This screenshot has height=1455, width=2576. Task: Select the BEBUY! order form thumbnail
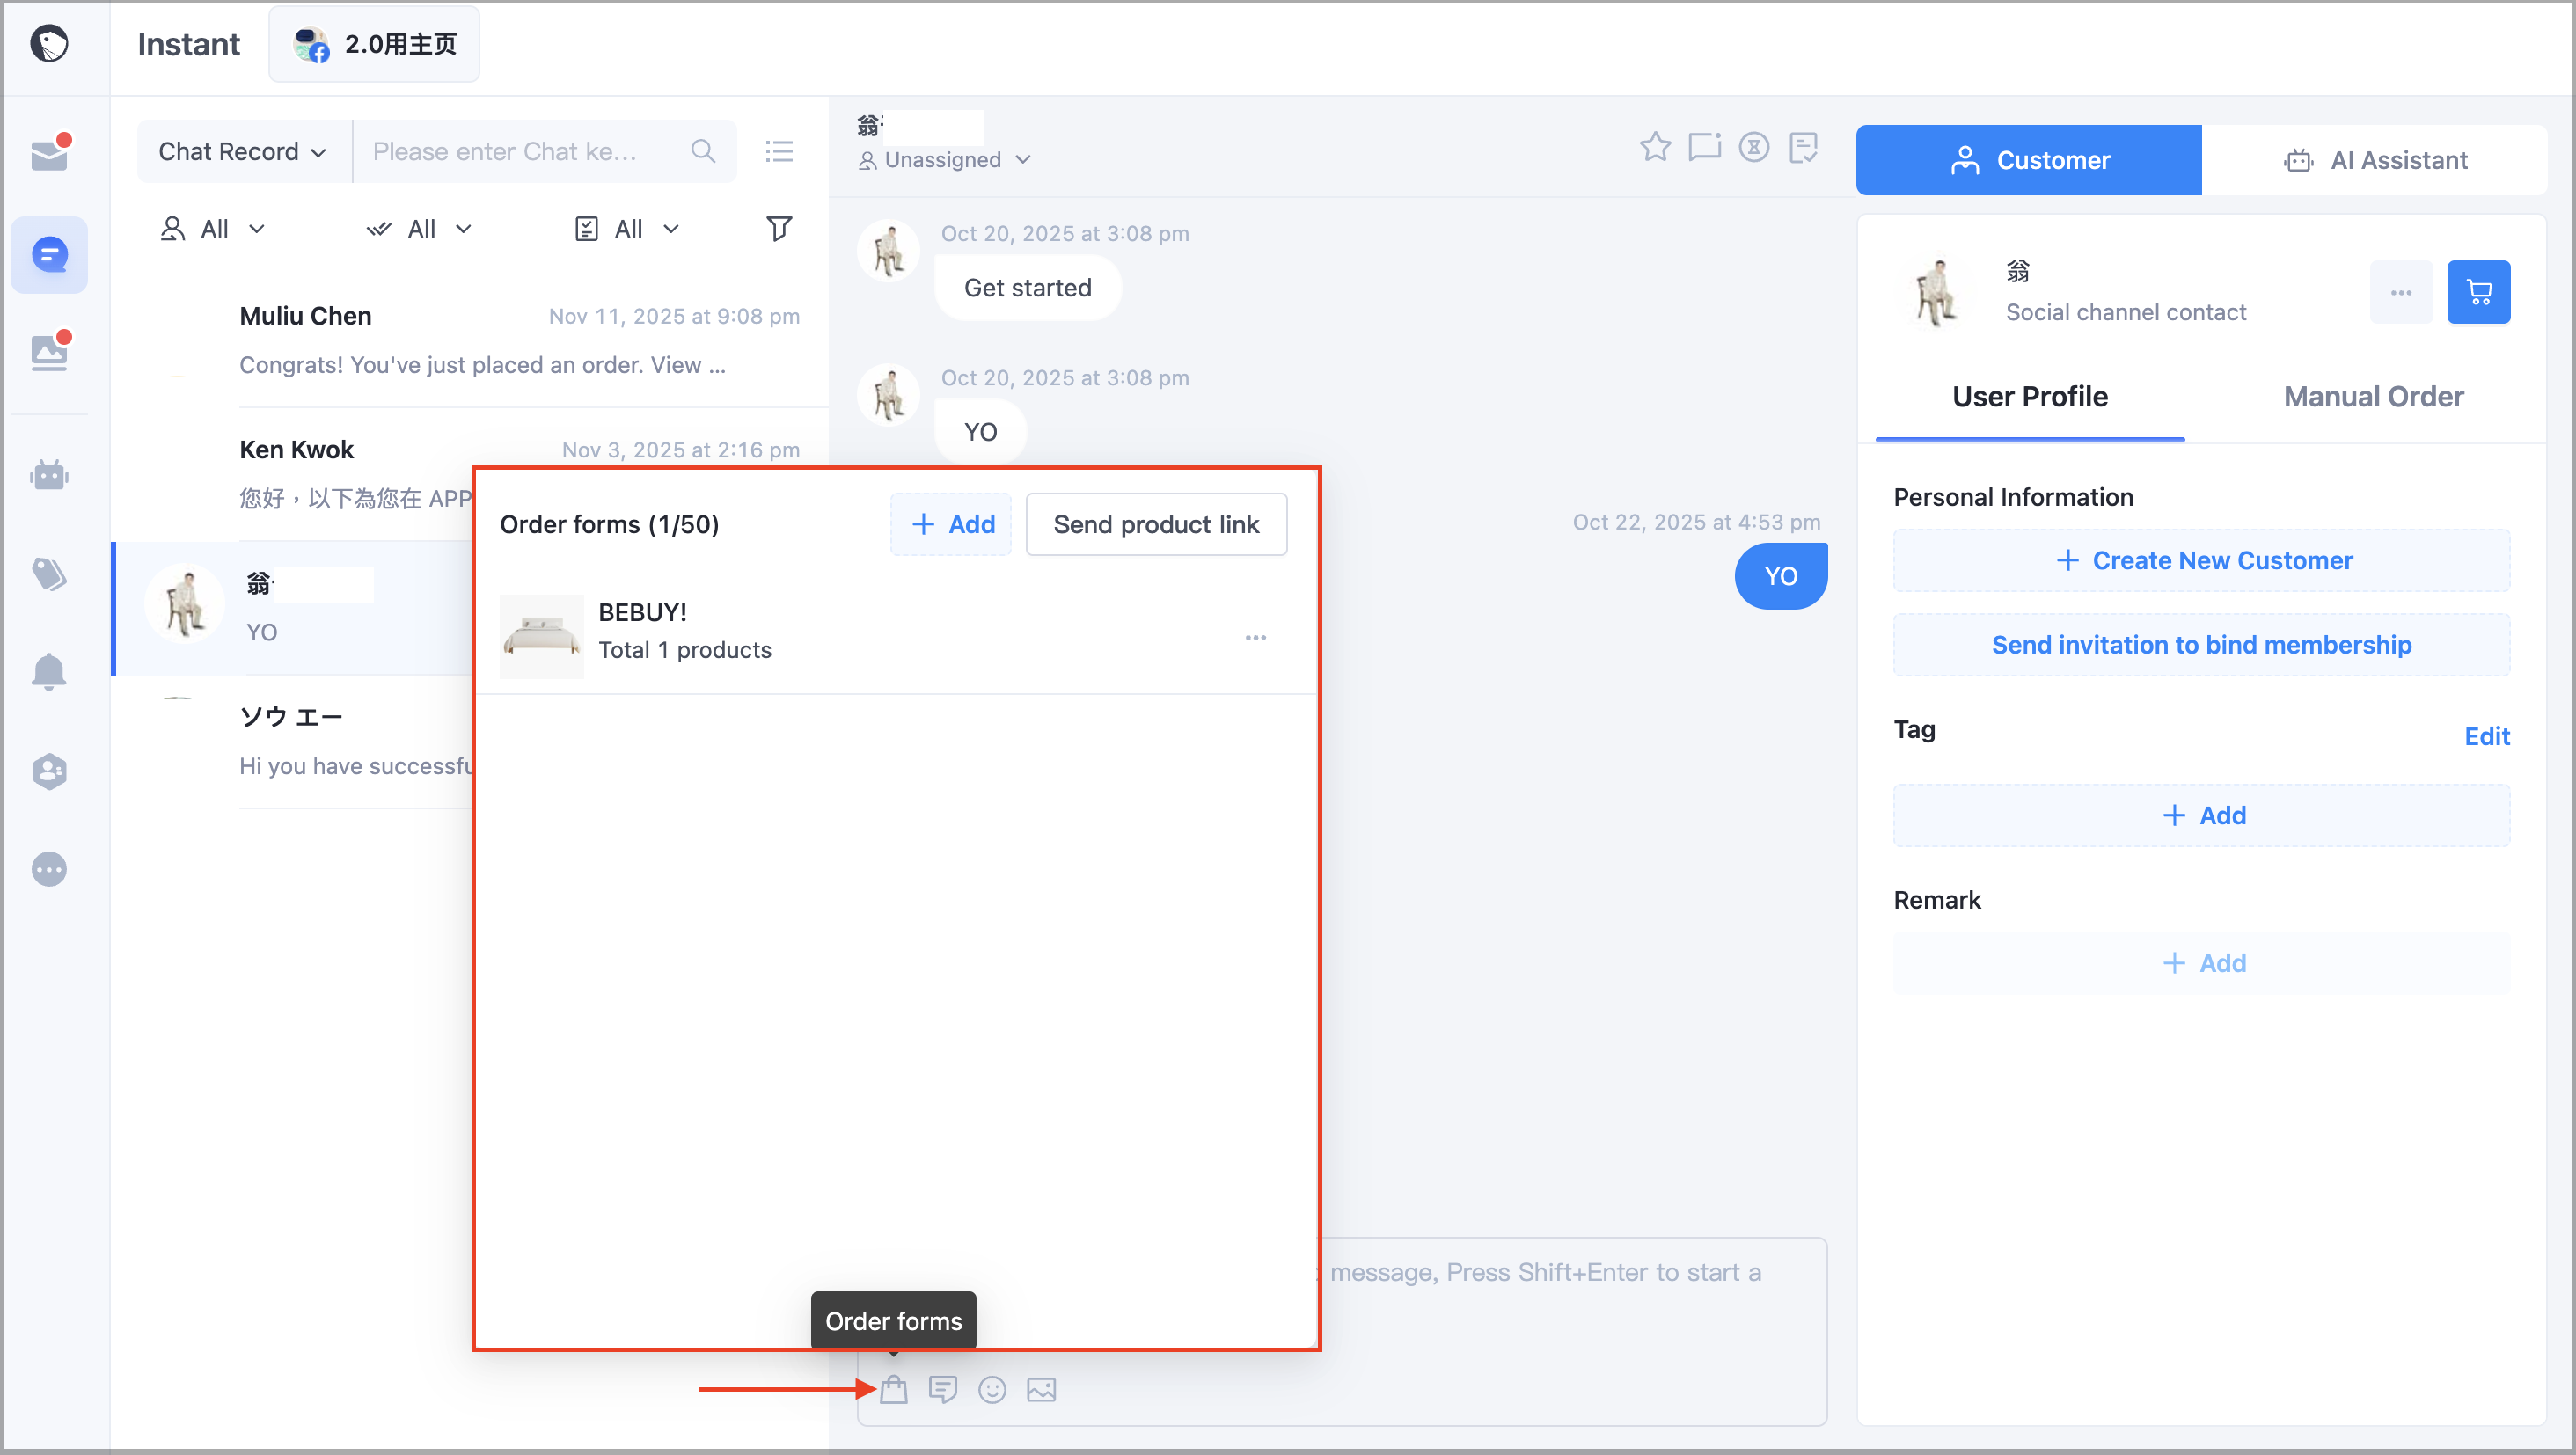pos(541,636)
